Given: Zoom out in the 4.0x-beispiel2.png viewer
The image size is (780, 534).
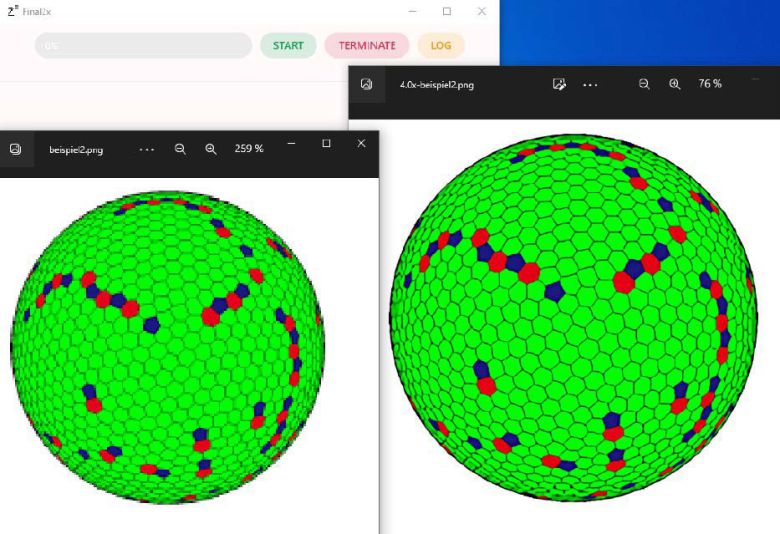Looking at the screenshot, I should 644,85.
